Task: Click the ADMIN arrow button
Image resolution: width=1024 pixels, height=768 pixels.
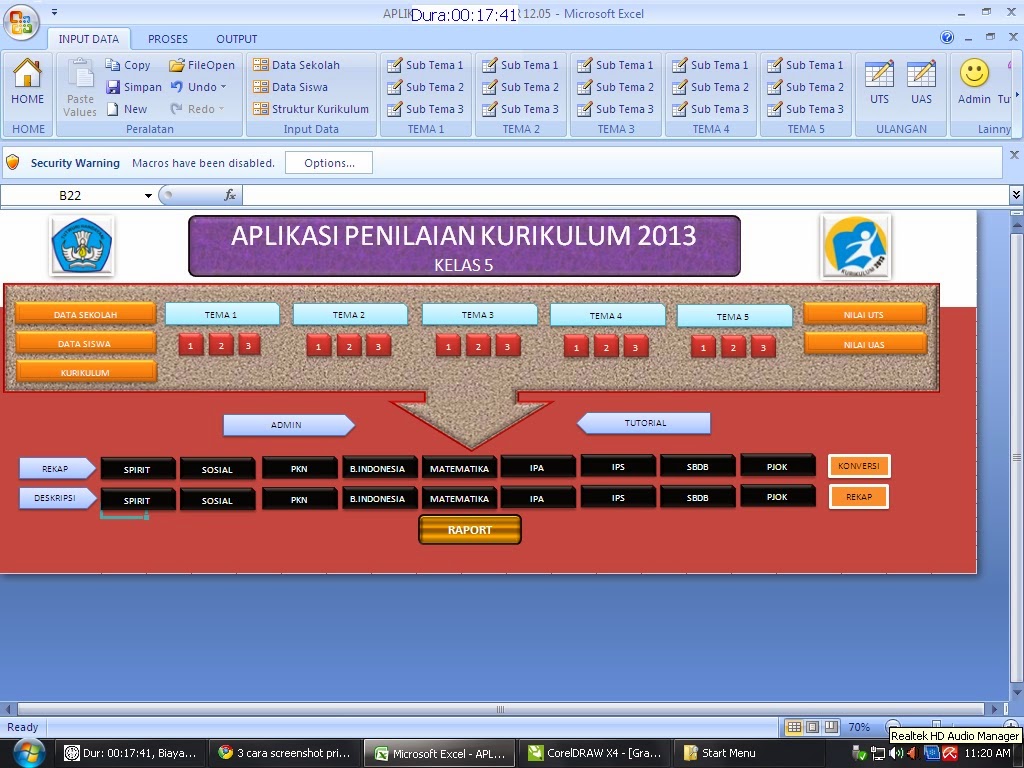Action: click(289, 424)
